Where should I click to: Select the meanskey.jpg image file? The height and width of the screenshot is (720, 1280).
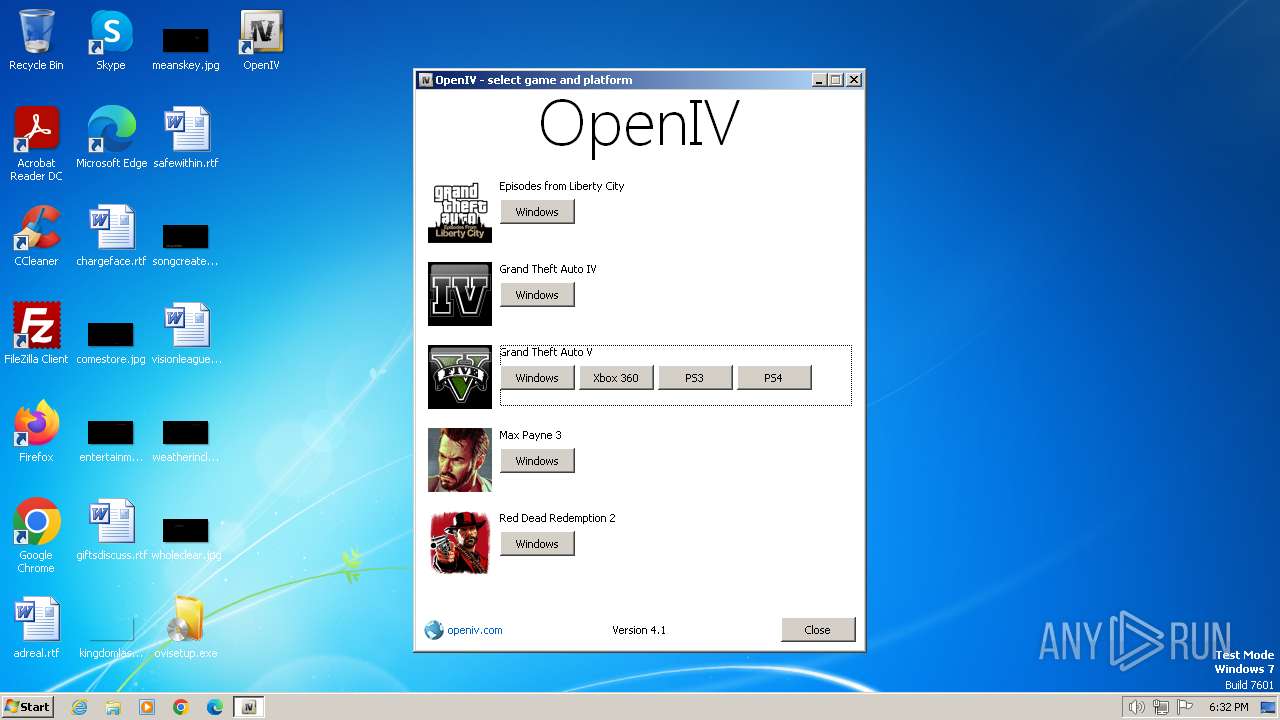(x=186, y=48)
